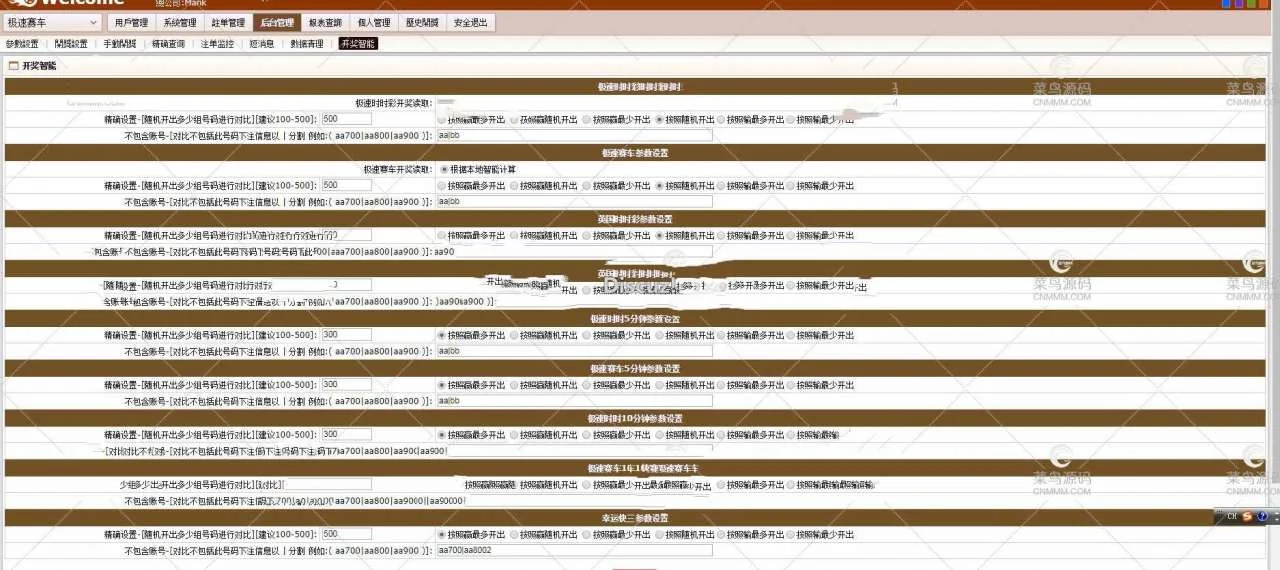Click the 精确设置 input in 幸运快三 section
The height and width of the screenshot is (570, 1280).
tap(346, 534)
